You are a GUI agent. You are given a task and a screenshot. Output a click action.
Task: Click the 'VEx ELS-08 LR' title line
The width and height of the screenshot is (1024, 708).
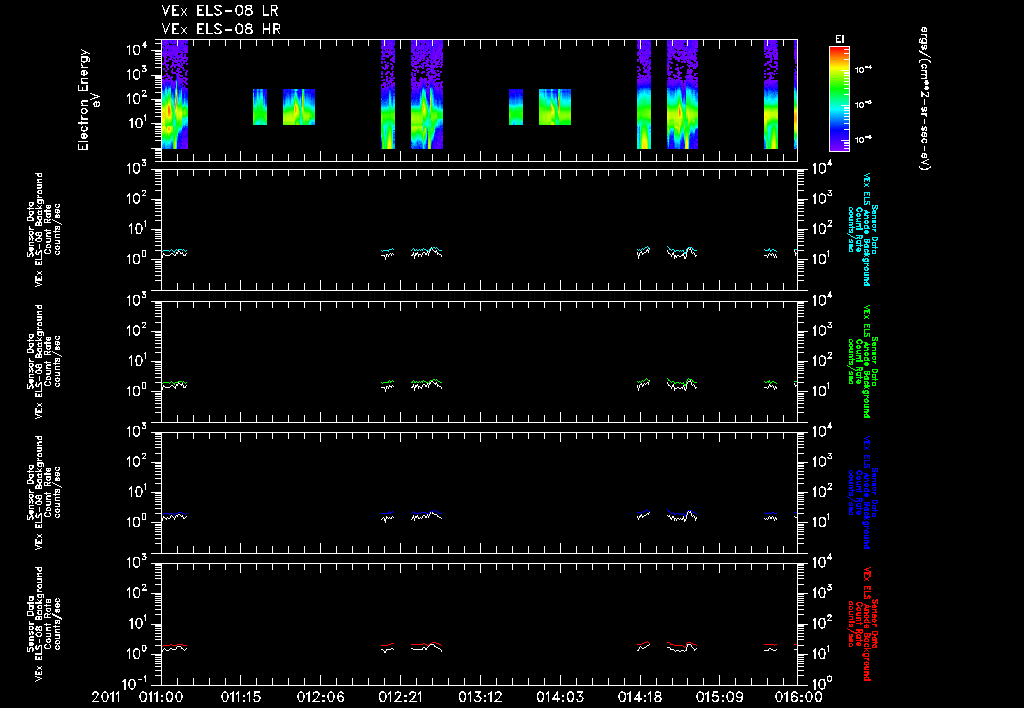pos(220,11)
